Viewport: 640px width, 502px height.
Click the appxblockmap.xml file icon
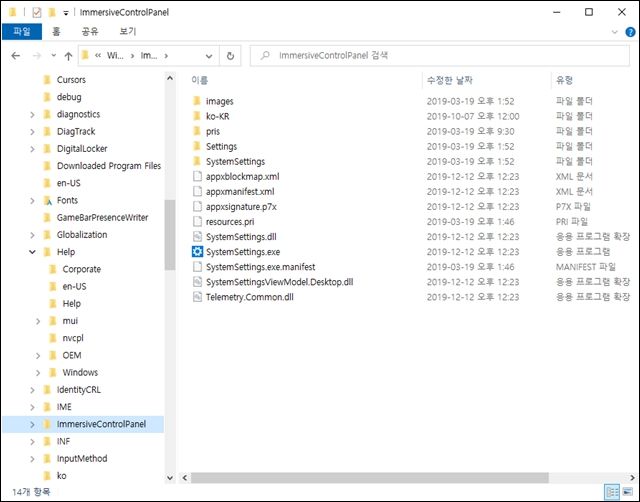pyautogui.click(x=197, y=176)
